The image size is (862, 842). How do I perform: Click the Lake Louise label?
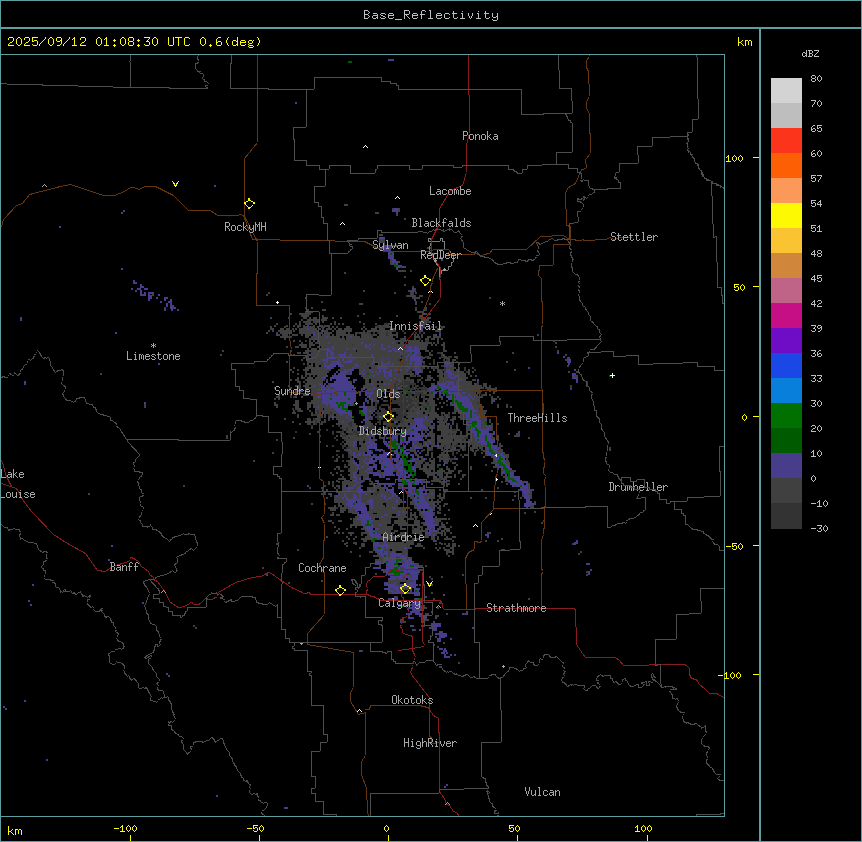point(18,484)
